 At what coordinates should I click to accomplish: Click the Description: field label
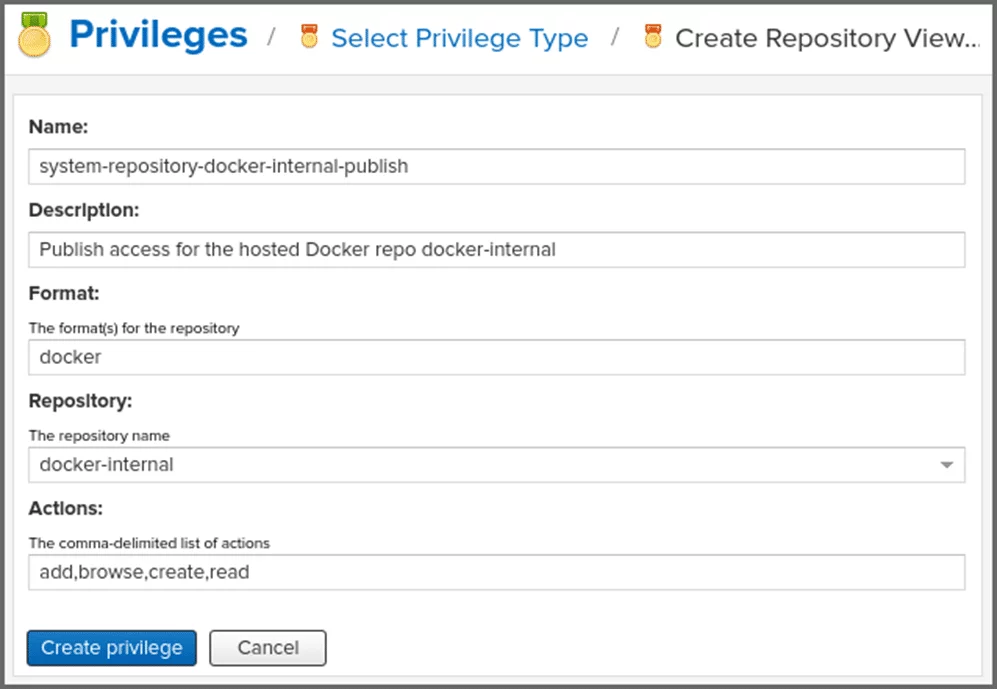(x=84, y=210)
